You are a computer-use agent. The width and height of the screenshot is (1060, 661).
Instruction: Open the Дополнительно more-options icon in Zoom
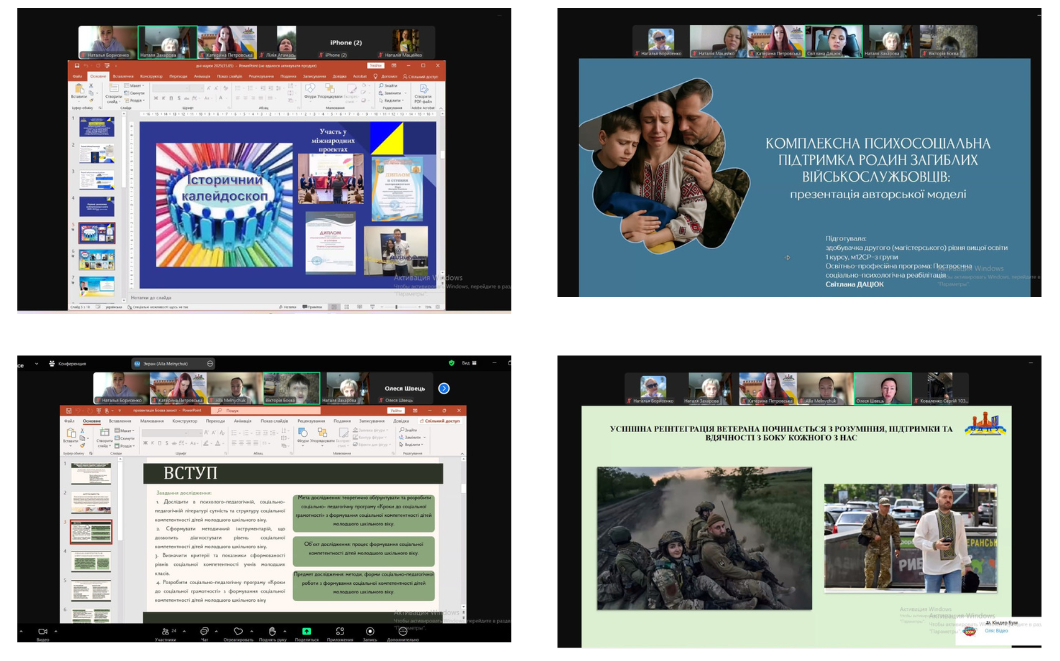[x=403, y=633]
